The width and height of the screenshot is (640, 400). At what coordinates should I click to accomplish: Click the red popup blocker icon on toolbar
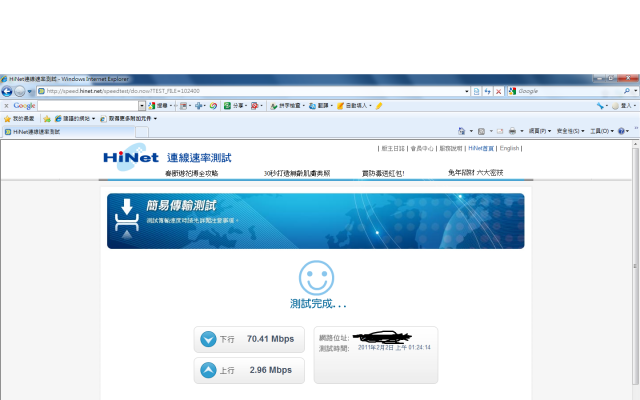256,106
